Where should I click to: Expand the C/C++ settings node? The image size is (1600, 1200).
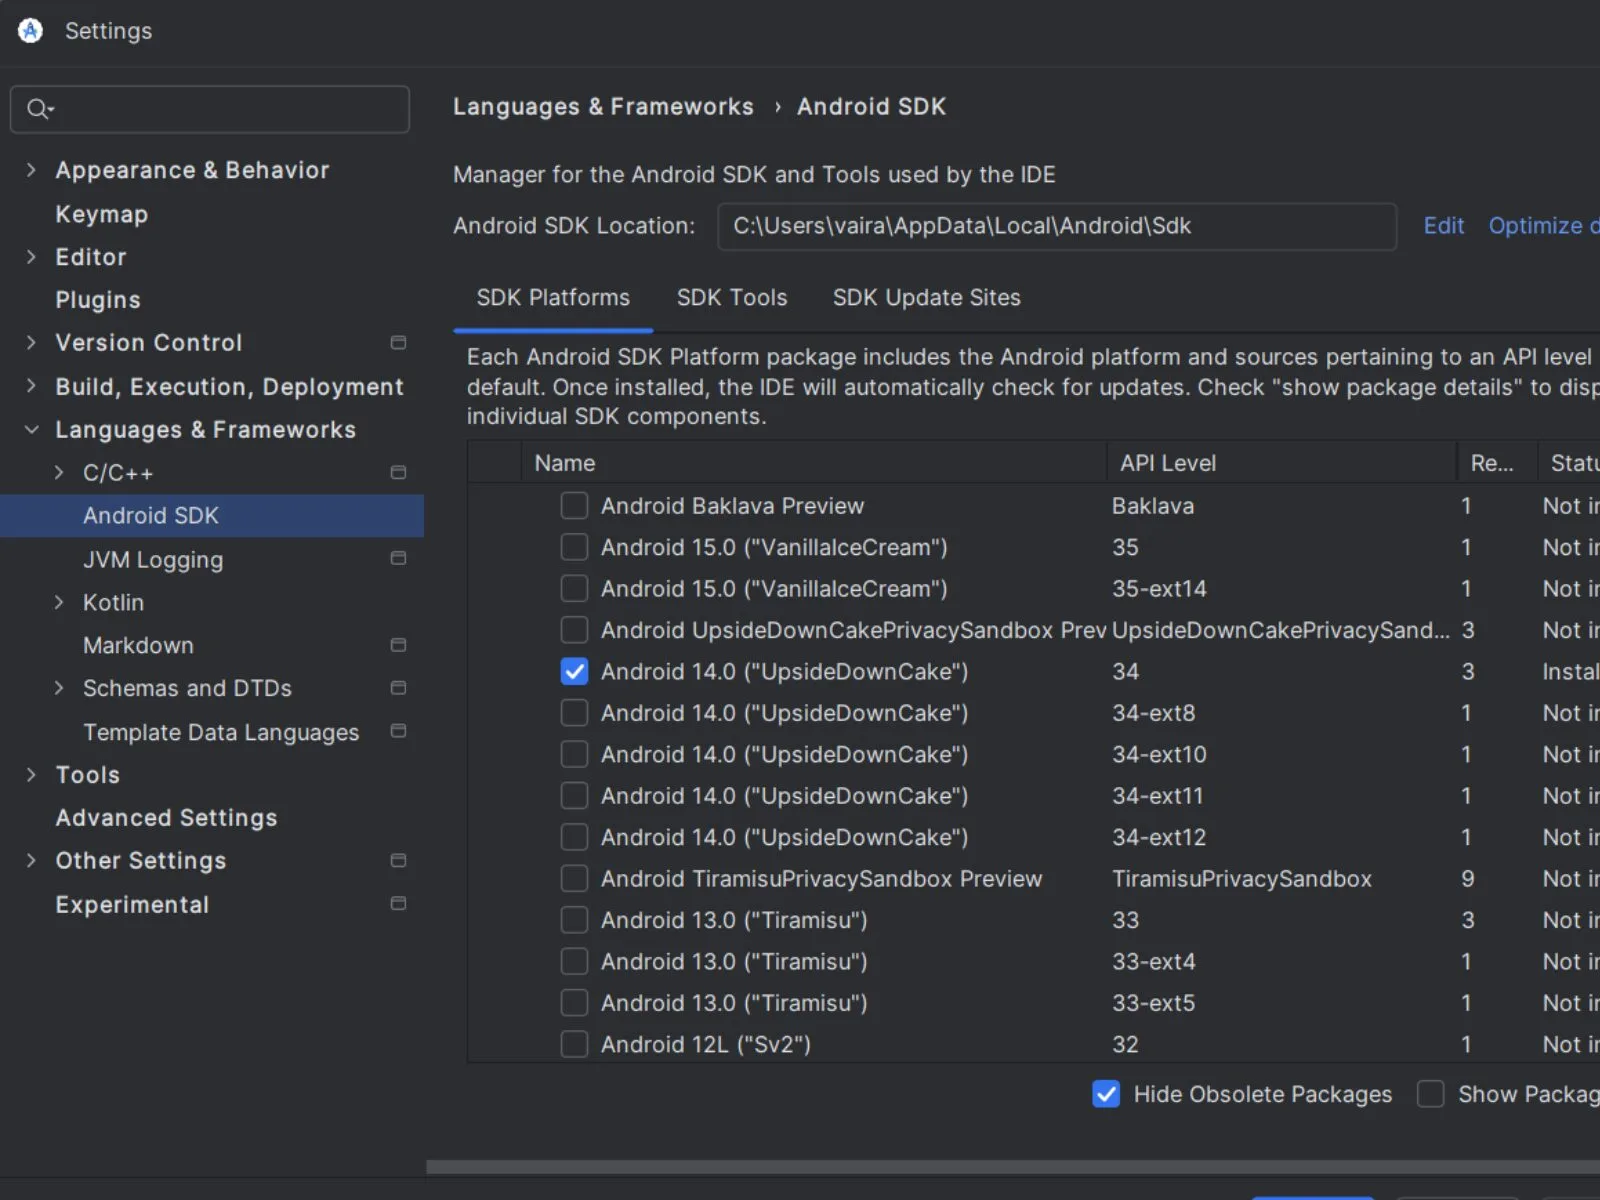[x=59, y=472]
